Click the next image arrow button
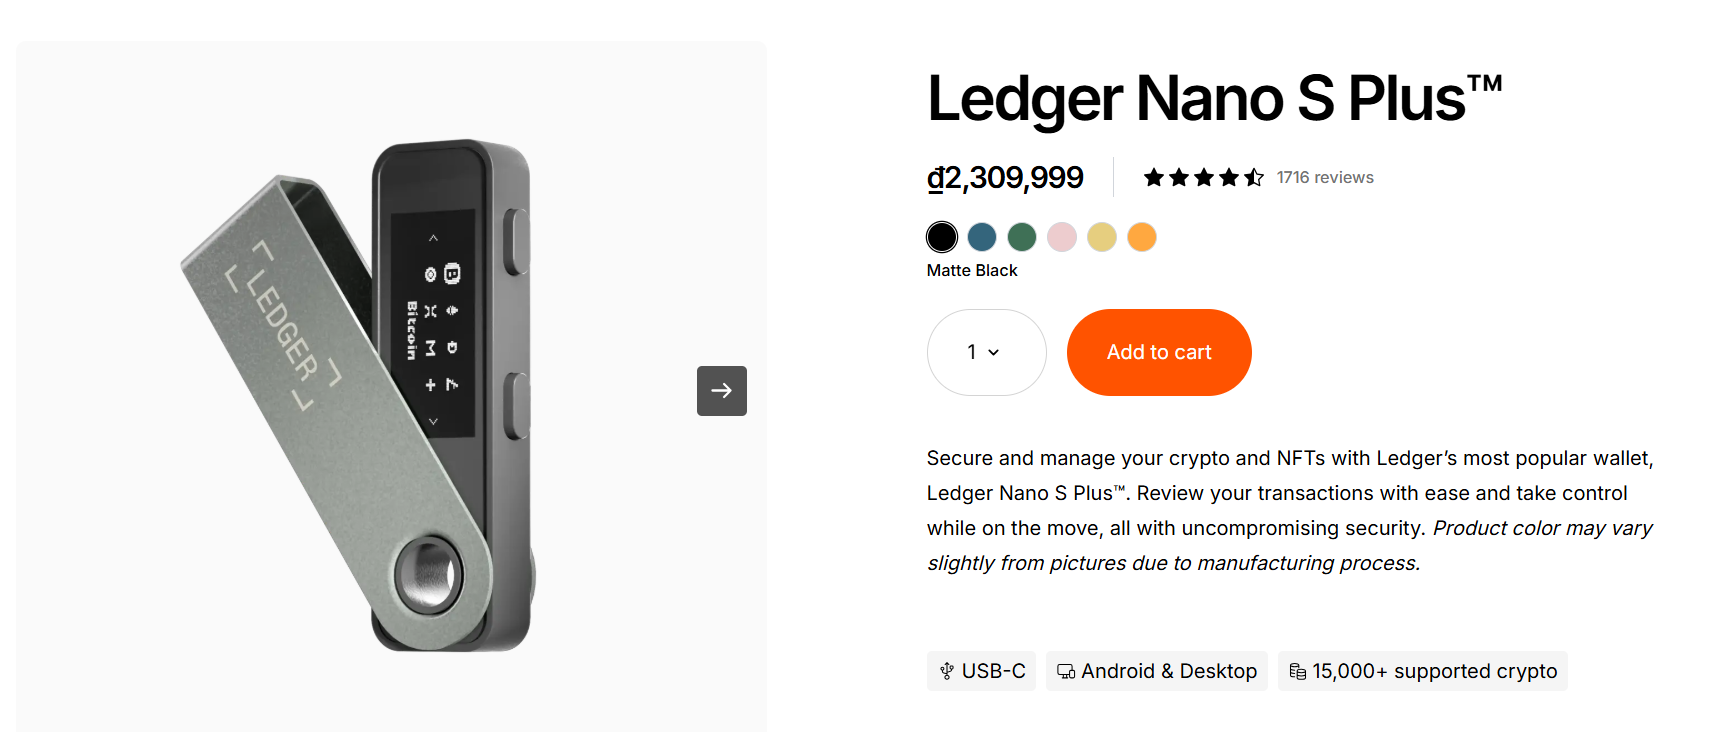Image resolution: width=1720 pixels, height=732 pixels. (721, 391)
